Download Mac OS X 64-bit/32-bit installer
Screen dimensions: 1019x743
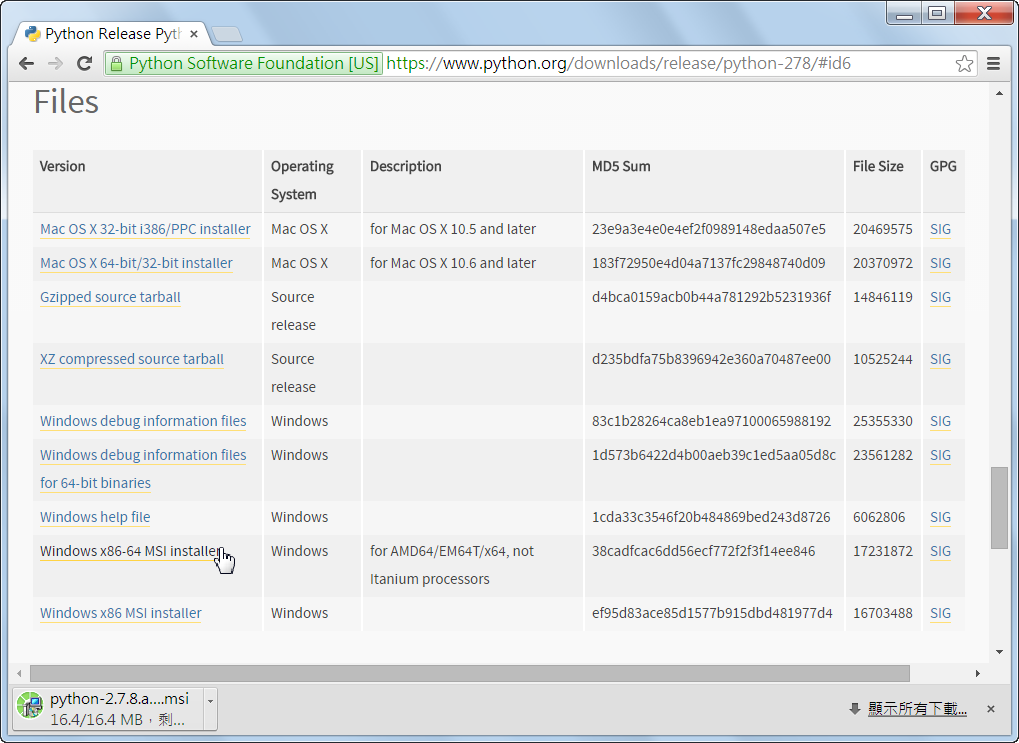pos(136,263)
